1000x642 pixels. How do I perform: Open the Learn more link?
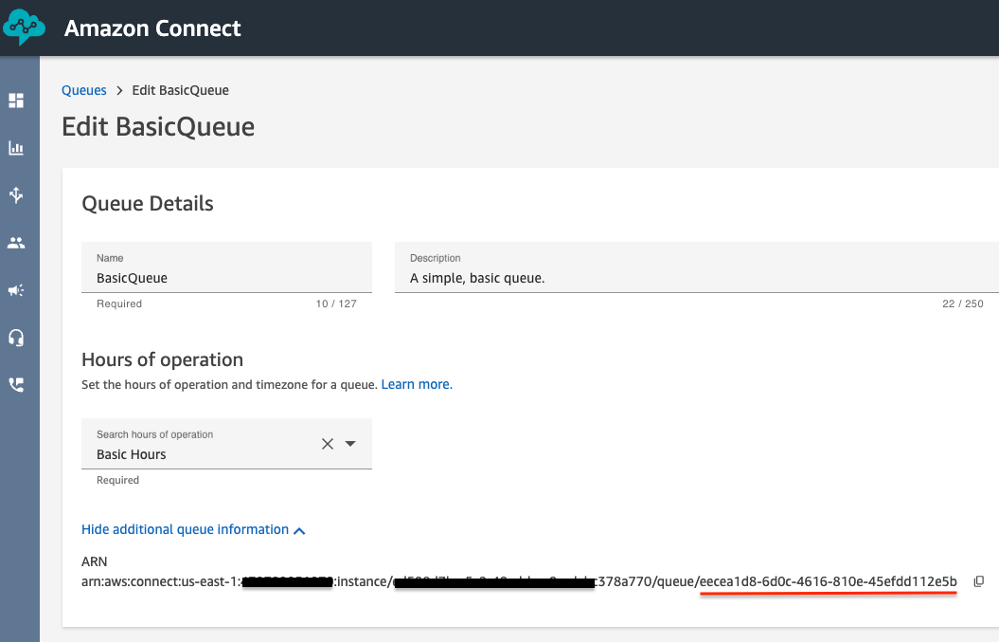tap(416, 384)
